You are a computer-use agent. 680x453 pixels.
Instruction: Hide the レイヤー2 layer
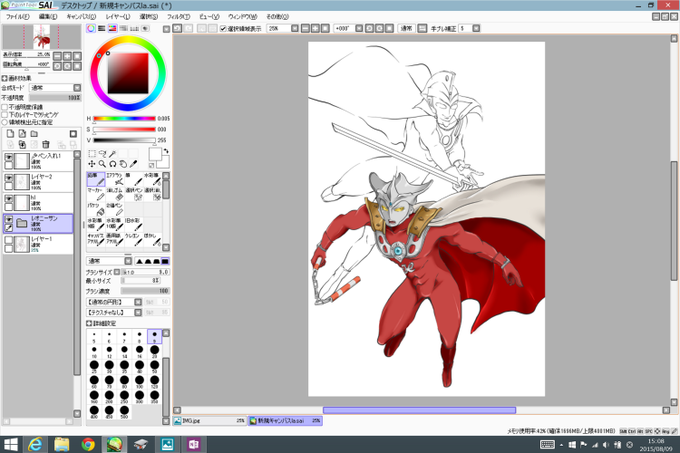click(x=8, y=178)
